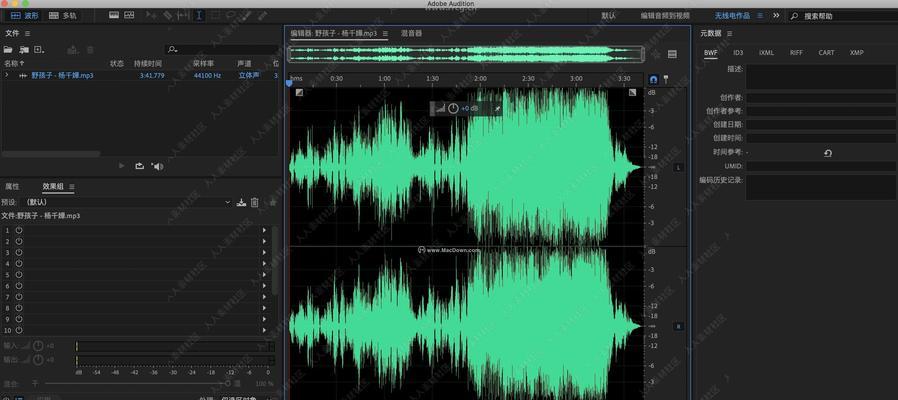Expand effect slot 3 arrow menu

coord(264,252)
